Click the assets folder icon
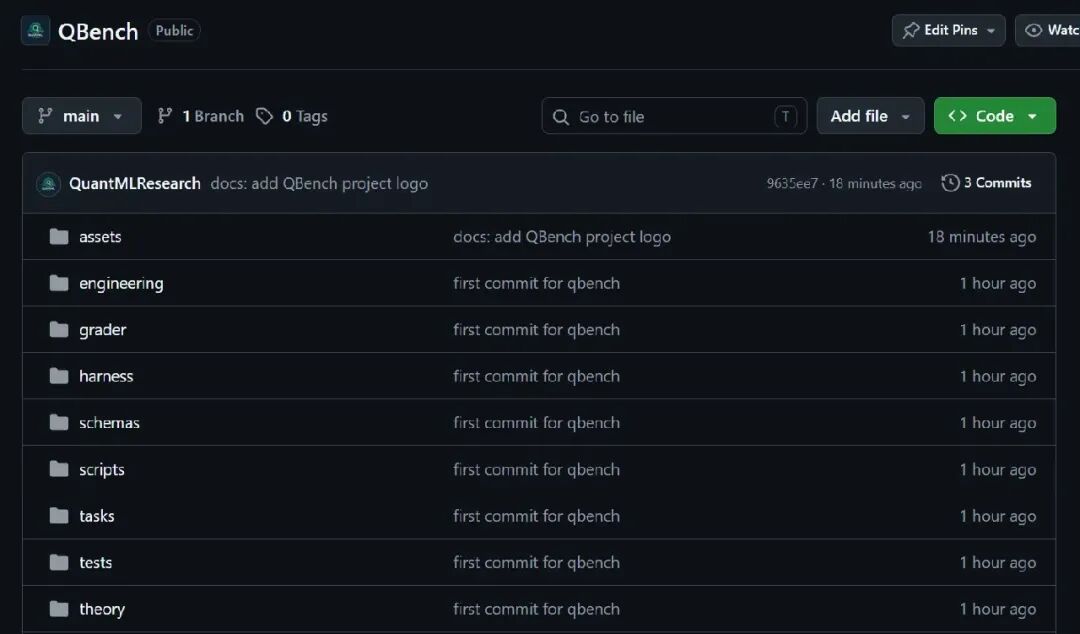This screenshot has height=634, width=1080. point(59,236)
